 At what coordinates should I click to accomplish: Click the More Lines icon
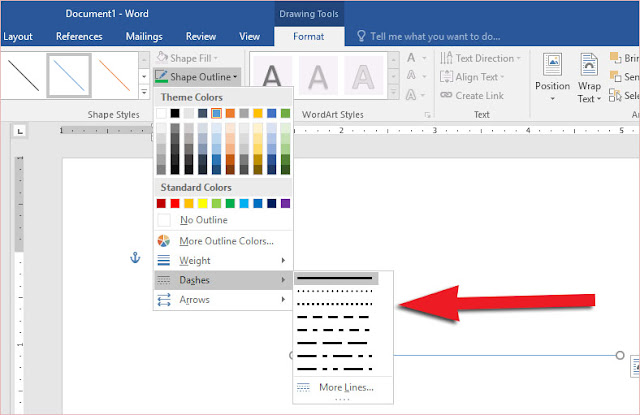coord(303,387)
